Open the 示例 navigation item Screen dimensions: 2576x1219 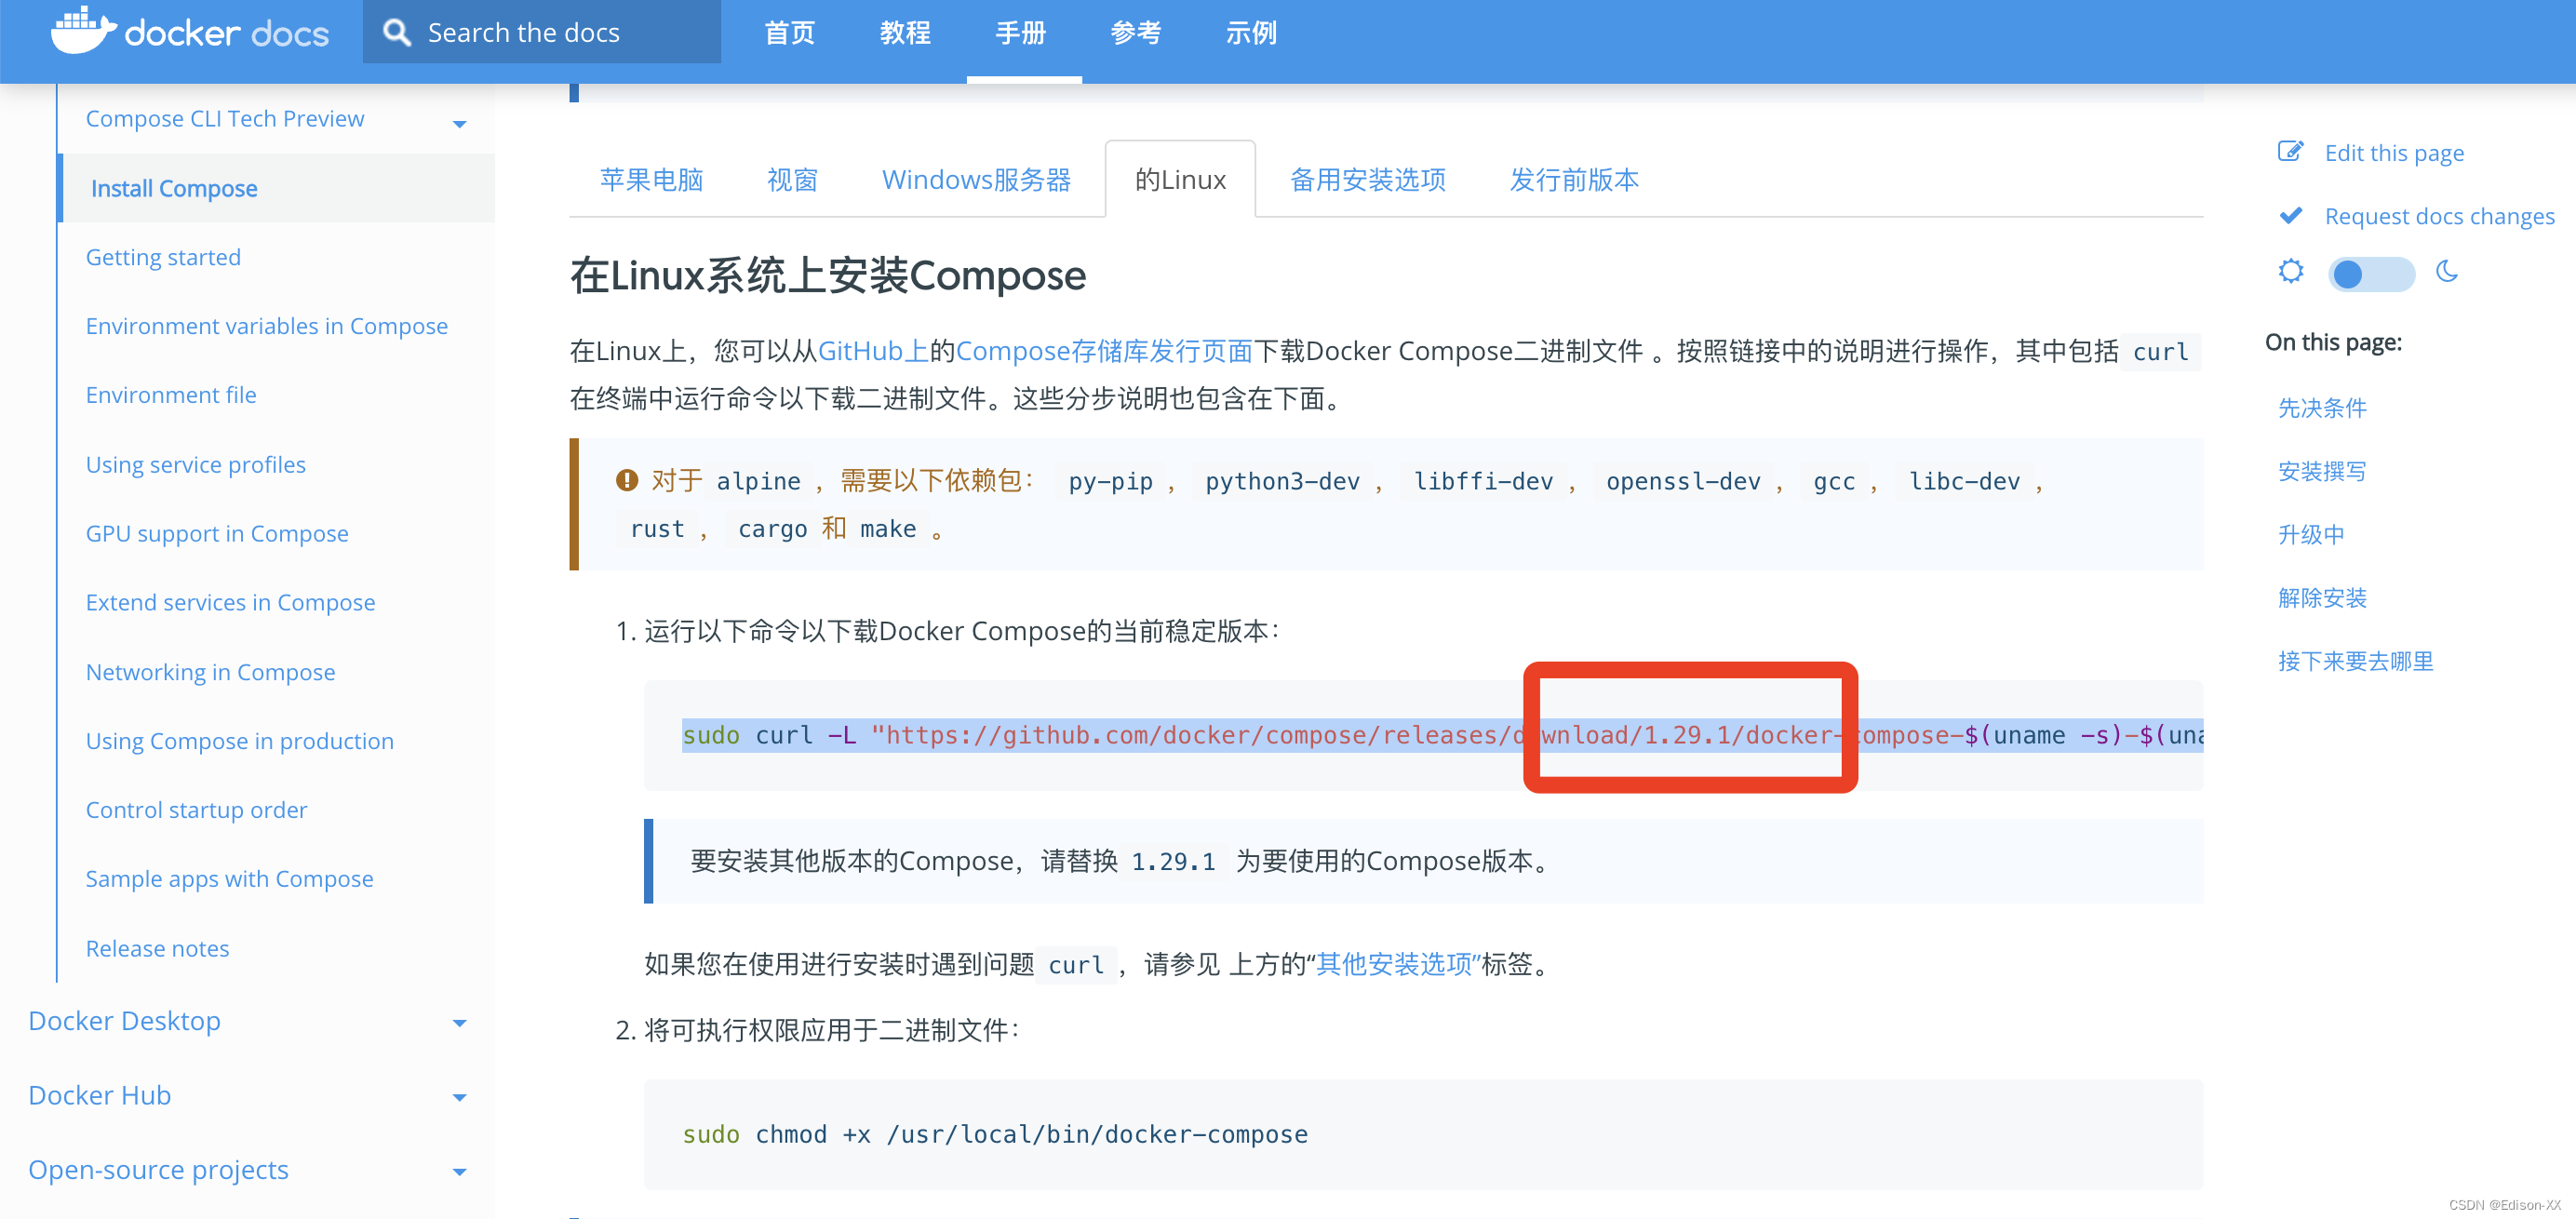point(1251,33)
